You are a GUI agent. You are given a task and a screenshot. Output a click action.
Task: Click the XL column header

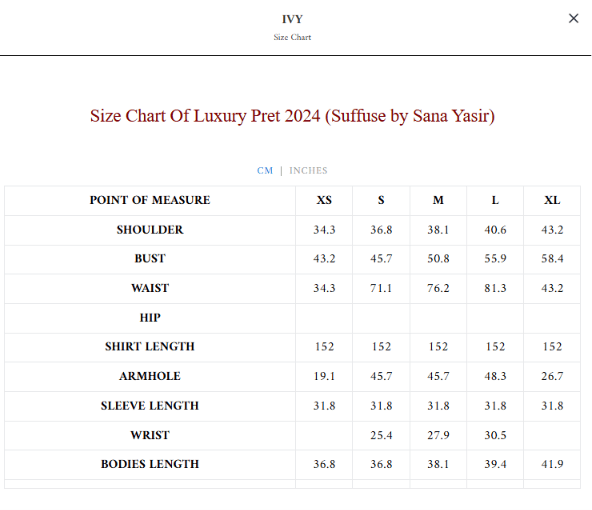pyautogui.click(x=552, y=200)
